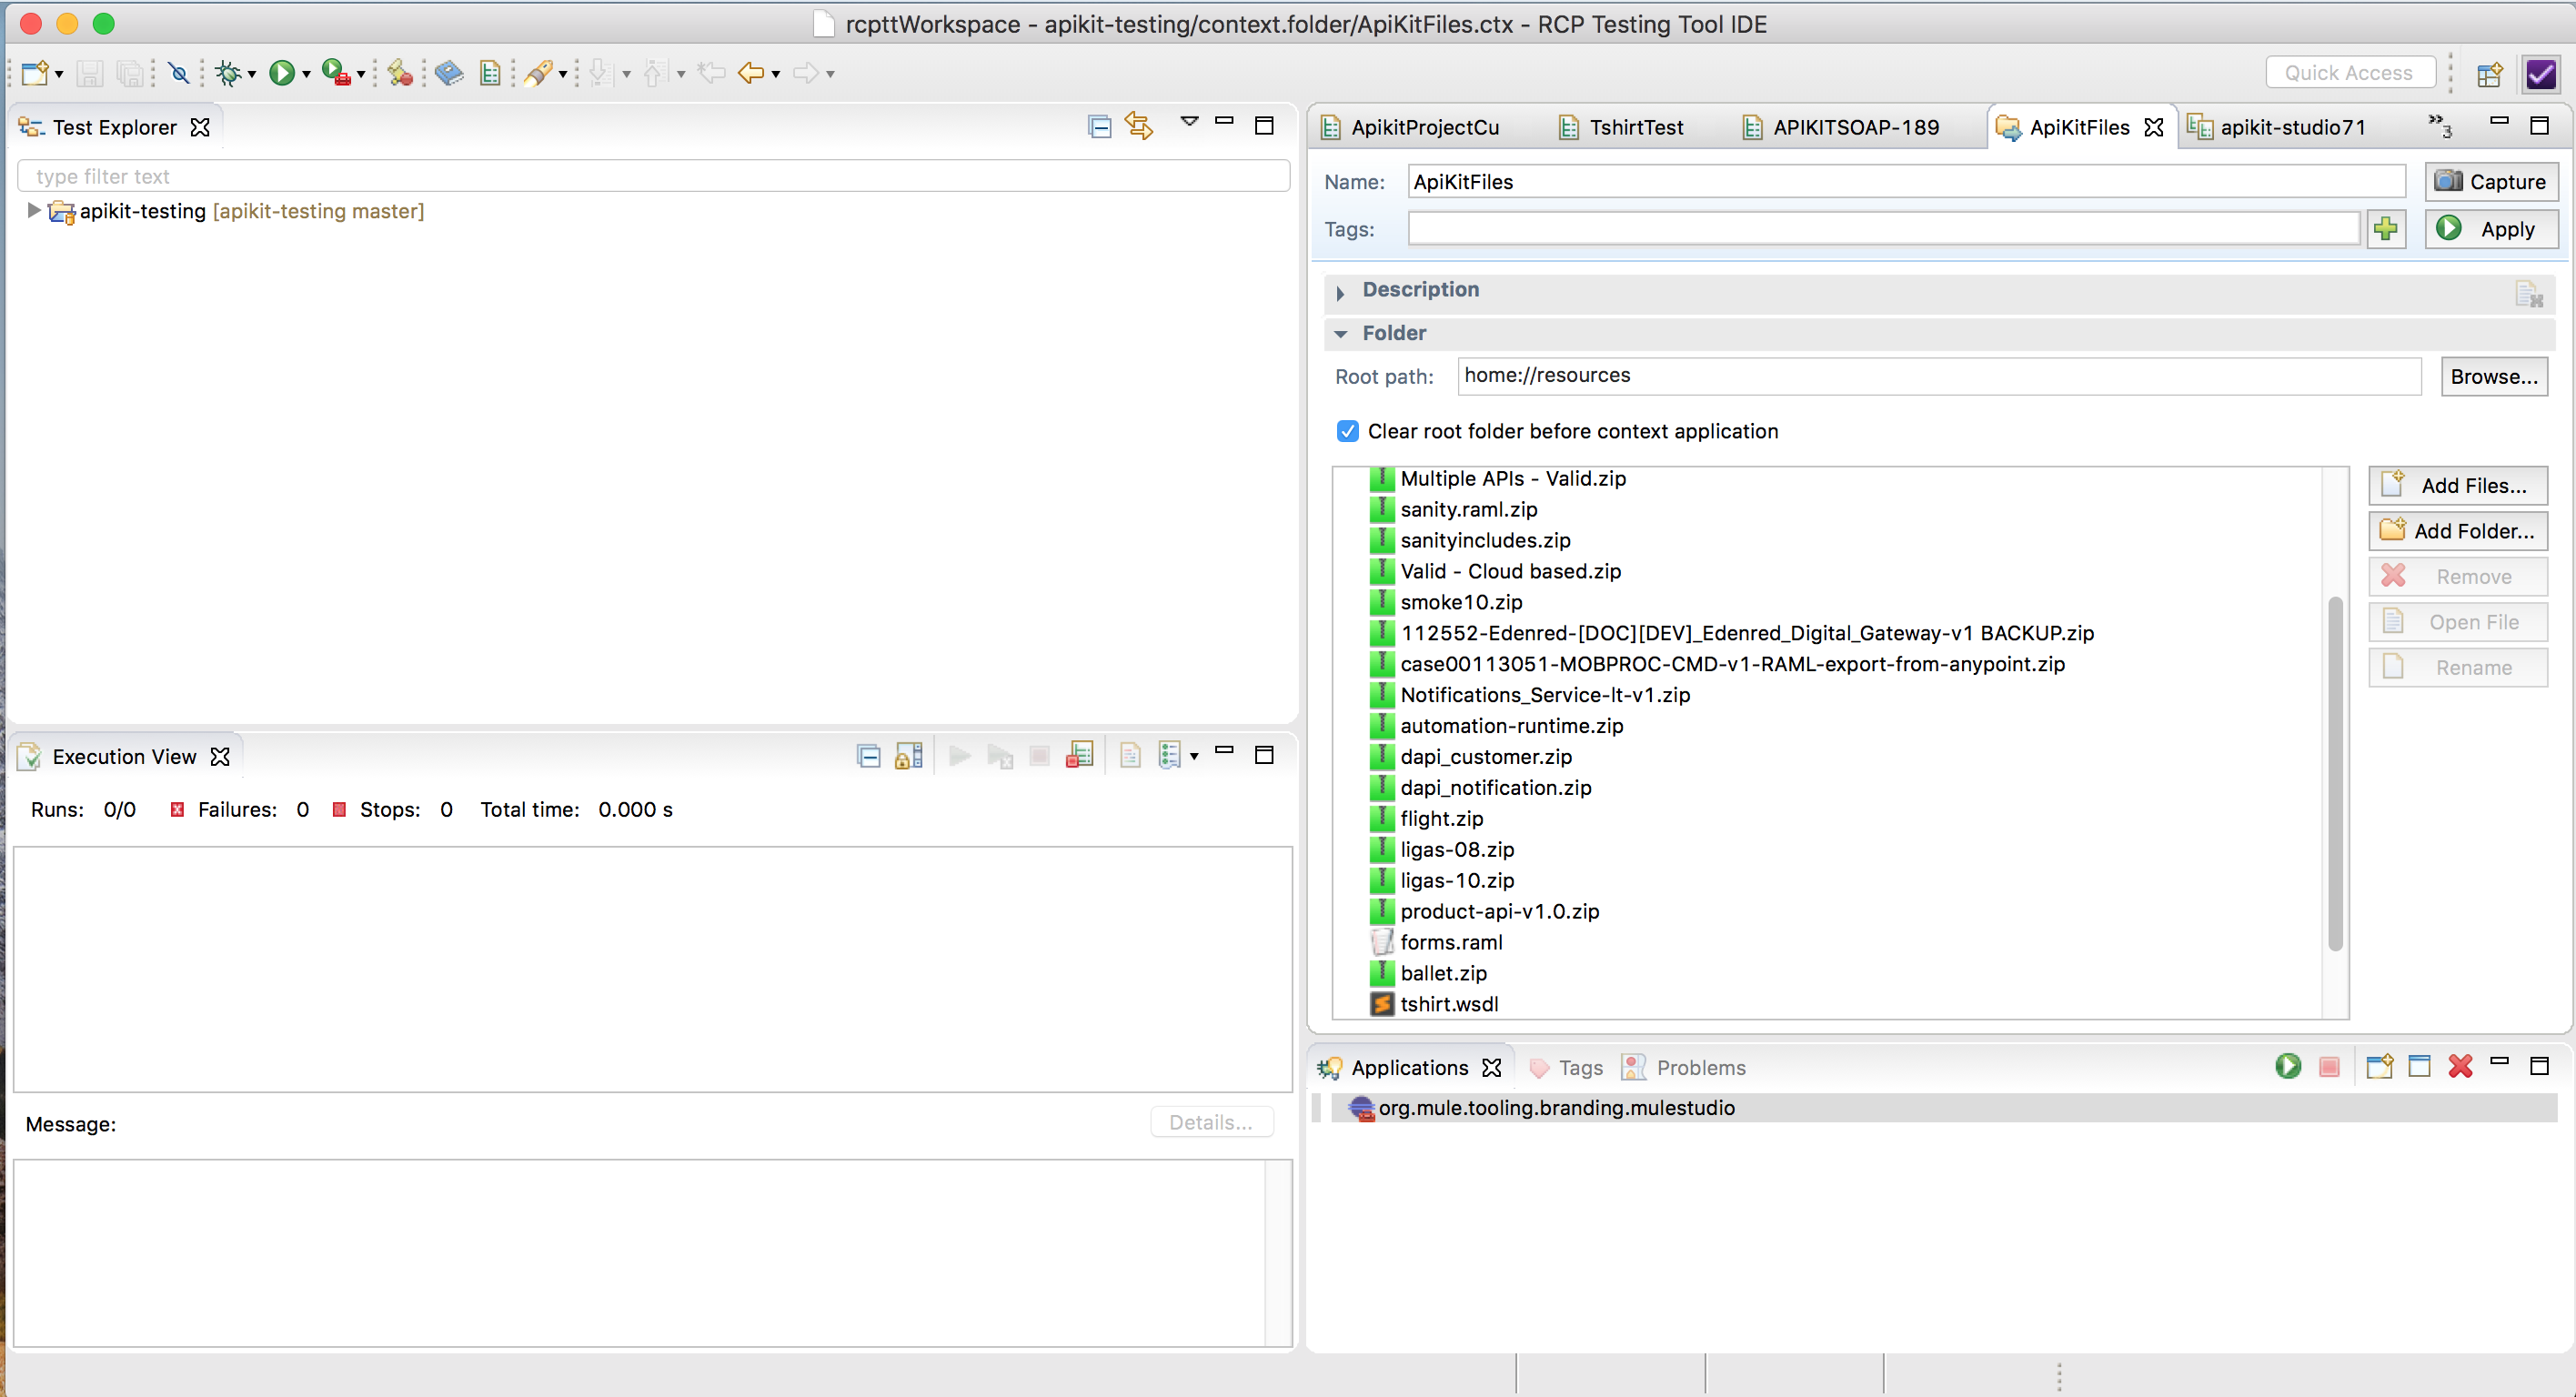The width and height of the screenshot is (2576, 1397).
Task: Click the clear description icon
Action: coord(2528,294)
